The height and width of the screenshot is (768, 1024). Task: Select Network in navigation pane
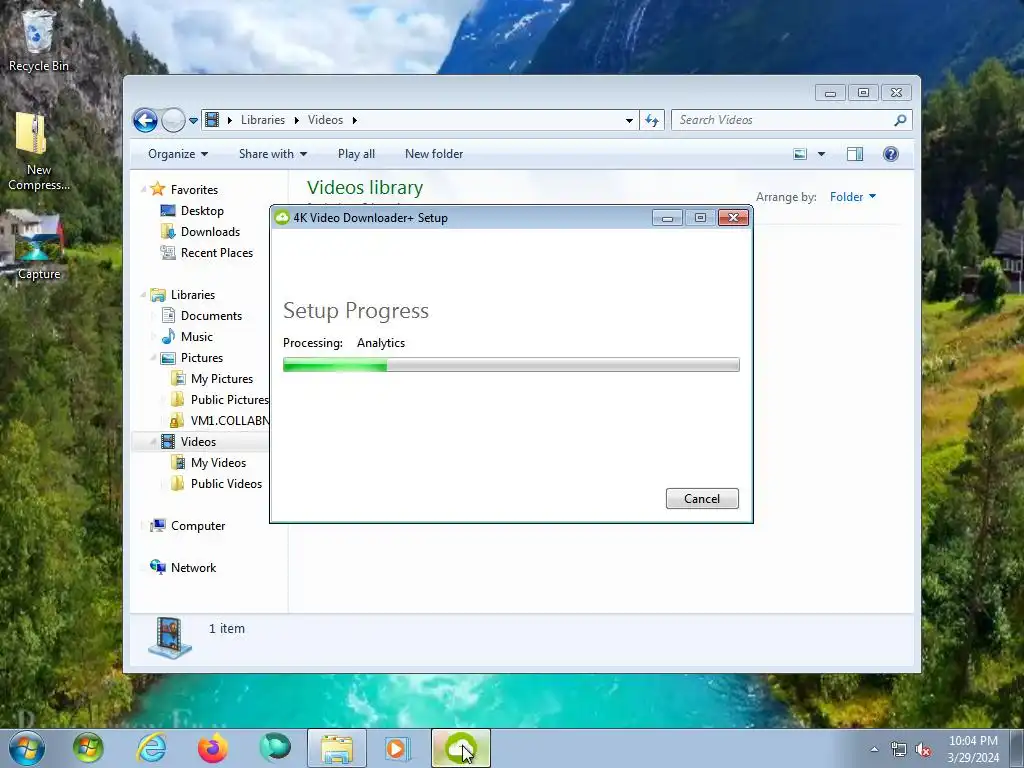[x=193, y=568]
